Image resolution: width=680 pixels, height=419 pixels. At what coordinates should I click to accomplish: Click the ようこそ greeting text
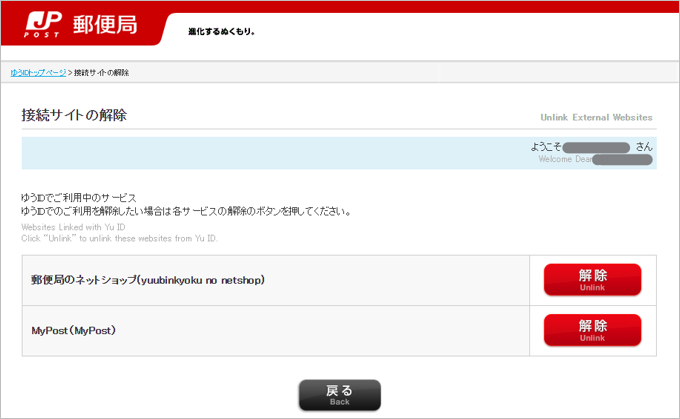point(546,146)
